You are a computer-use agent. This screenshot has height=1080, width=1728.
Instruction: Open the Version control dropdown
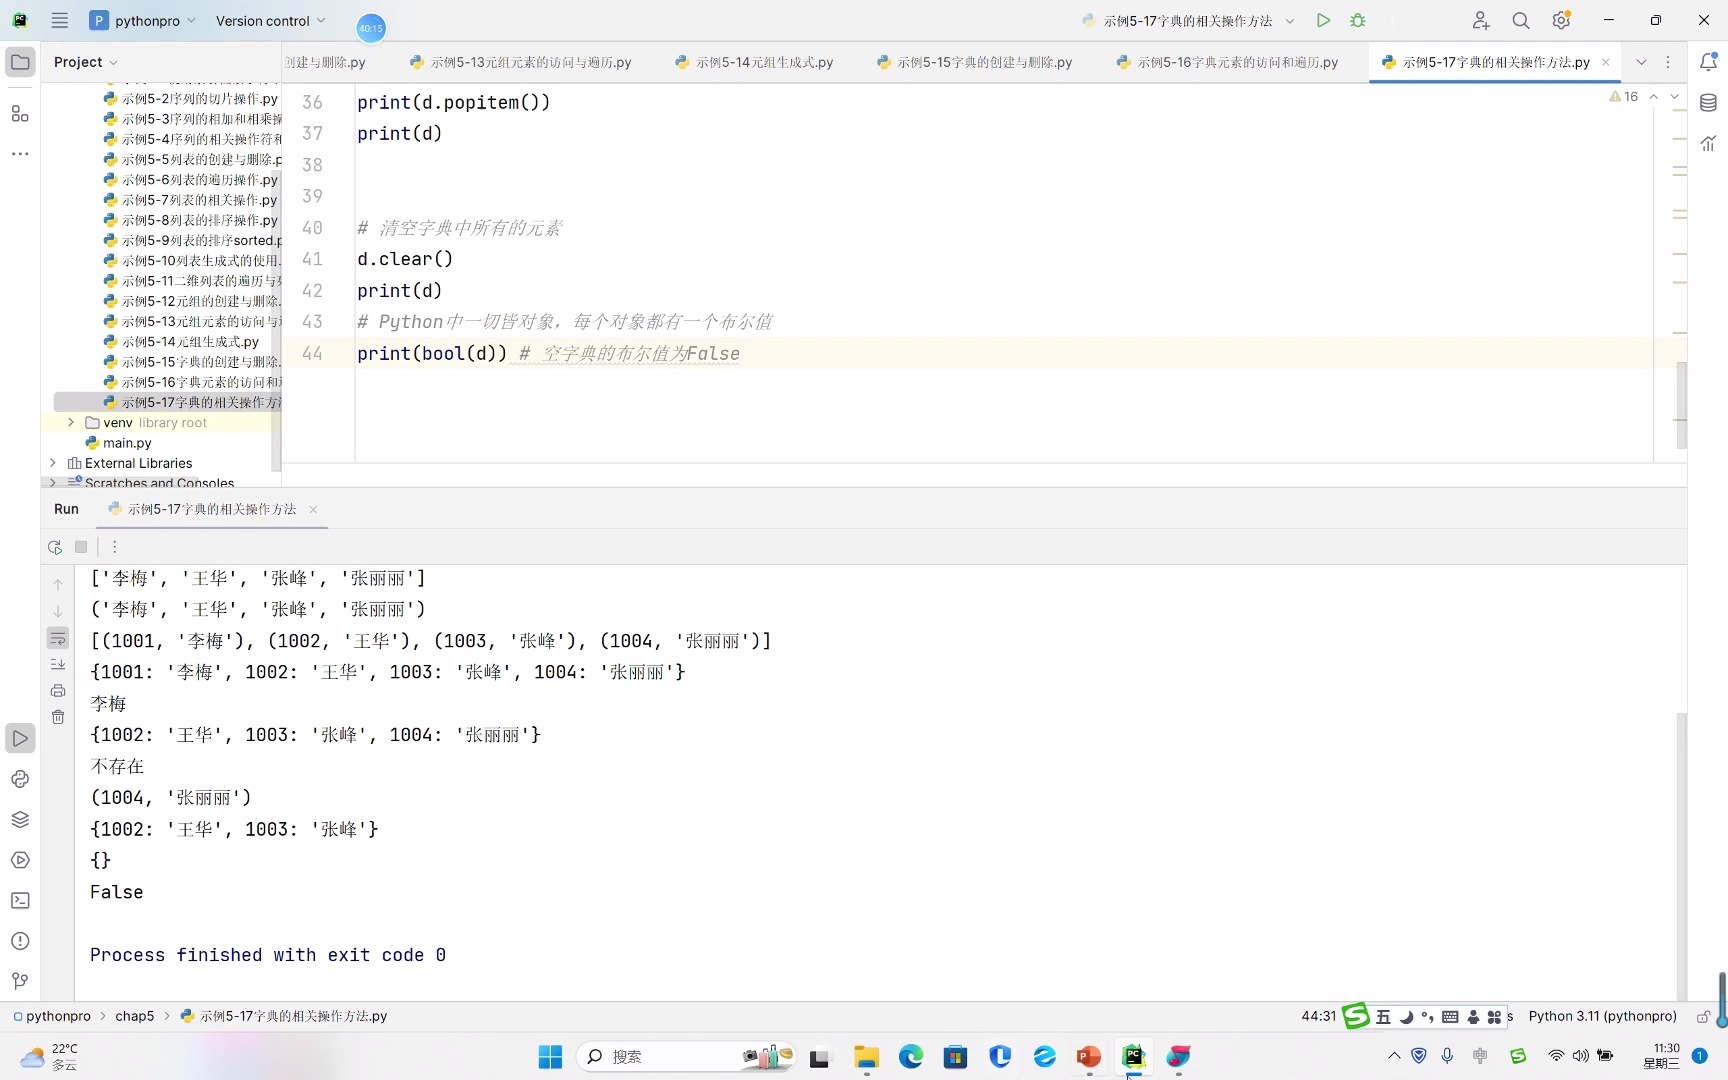click(270, 21)
